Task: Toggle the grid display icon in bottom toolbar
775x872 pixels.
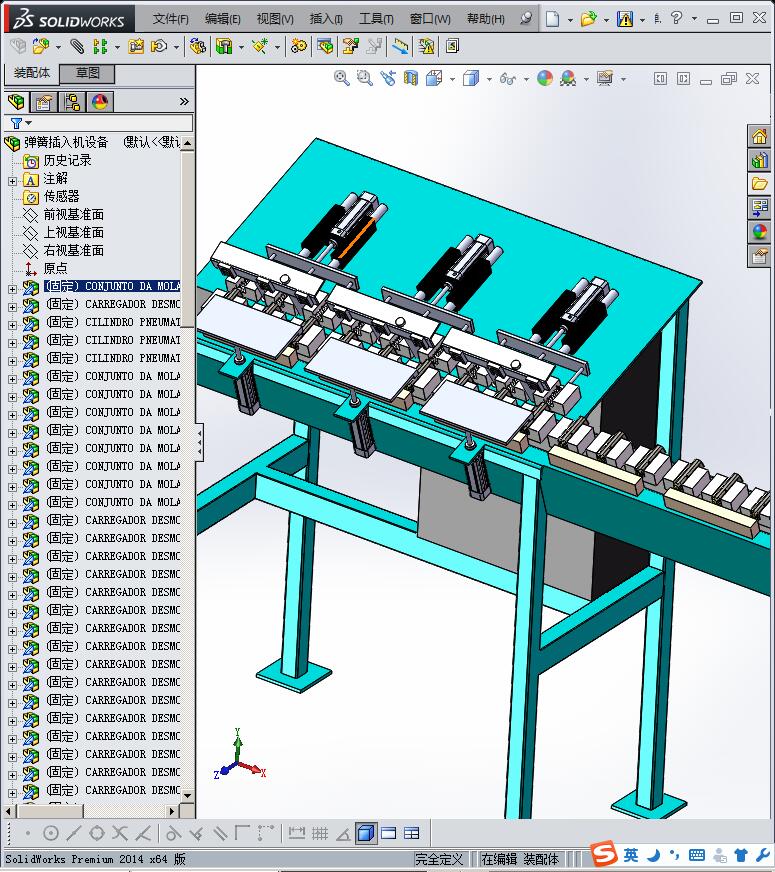Action: pos(320,833)
